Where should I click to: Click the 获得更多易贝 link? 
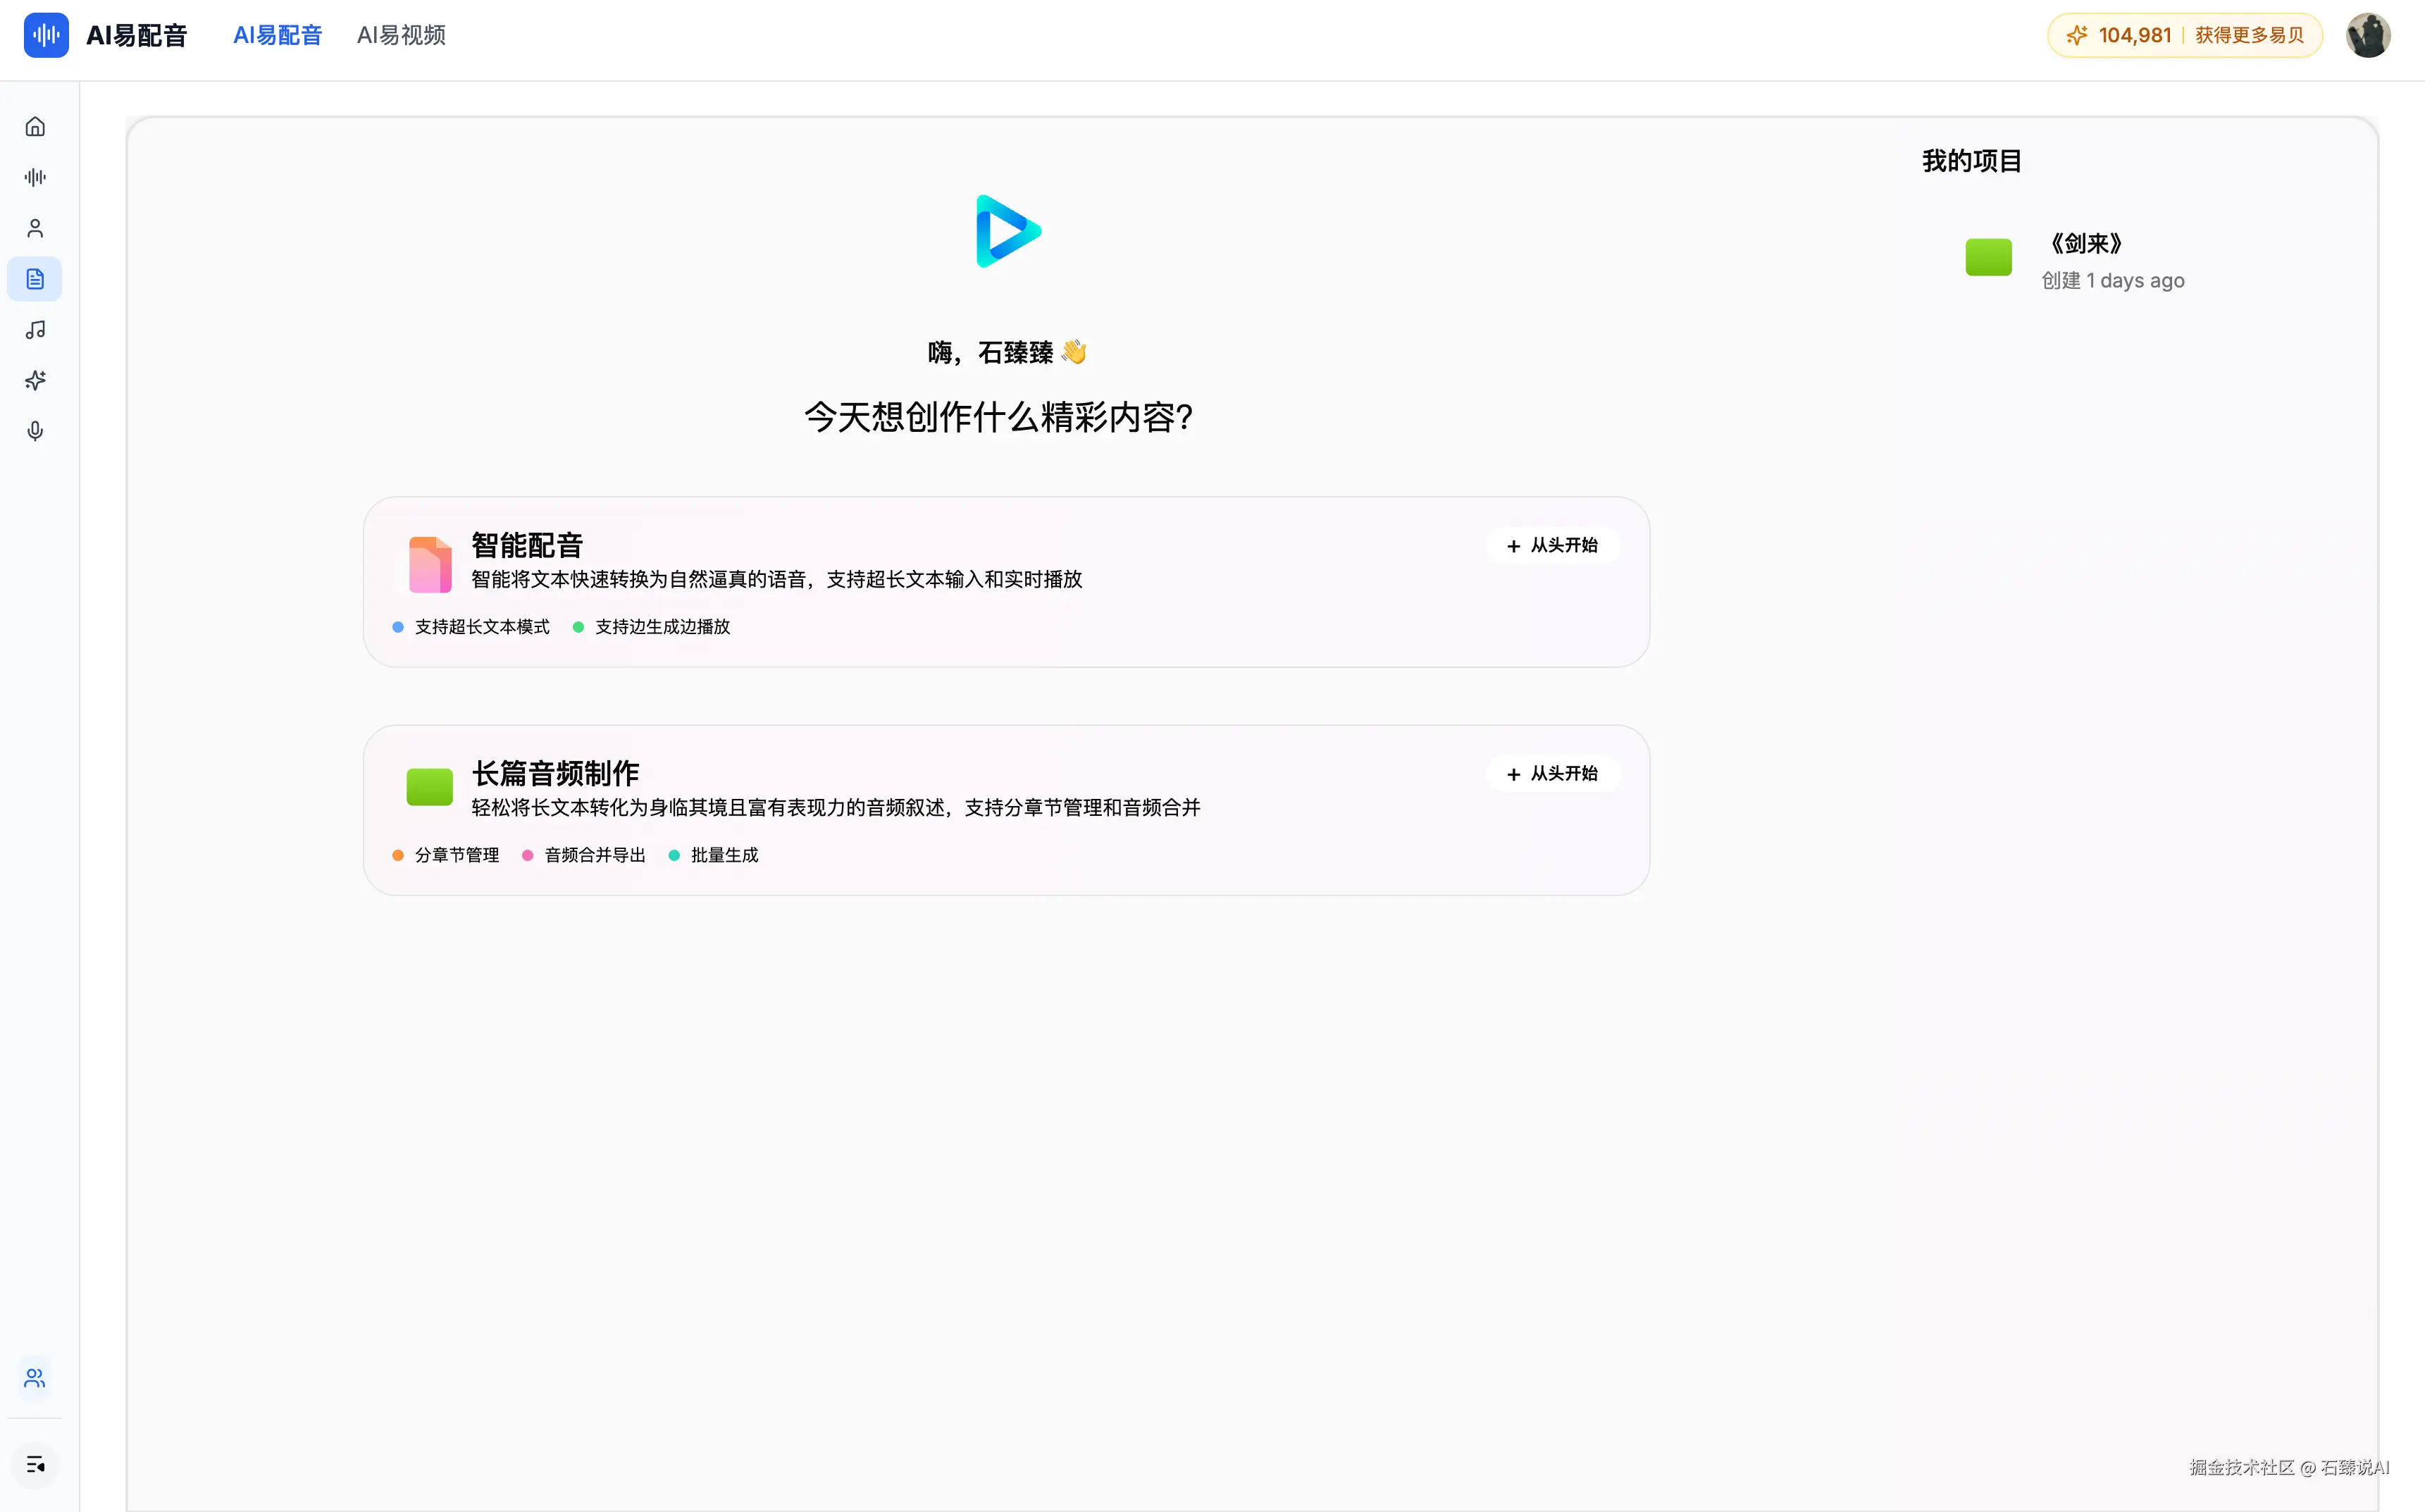pyautogui.click(x=2249, y=35)
